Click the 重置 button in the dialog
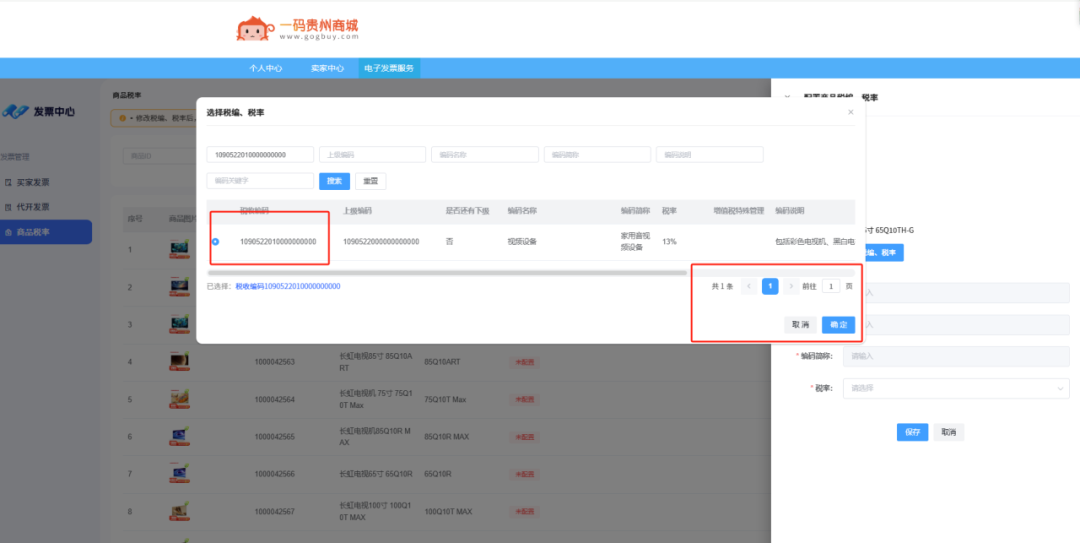Screen dimensions: 1080x543 [x=371, y=181]
